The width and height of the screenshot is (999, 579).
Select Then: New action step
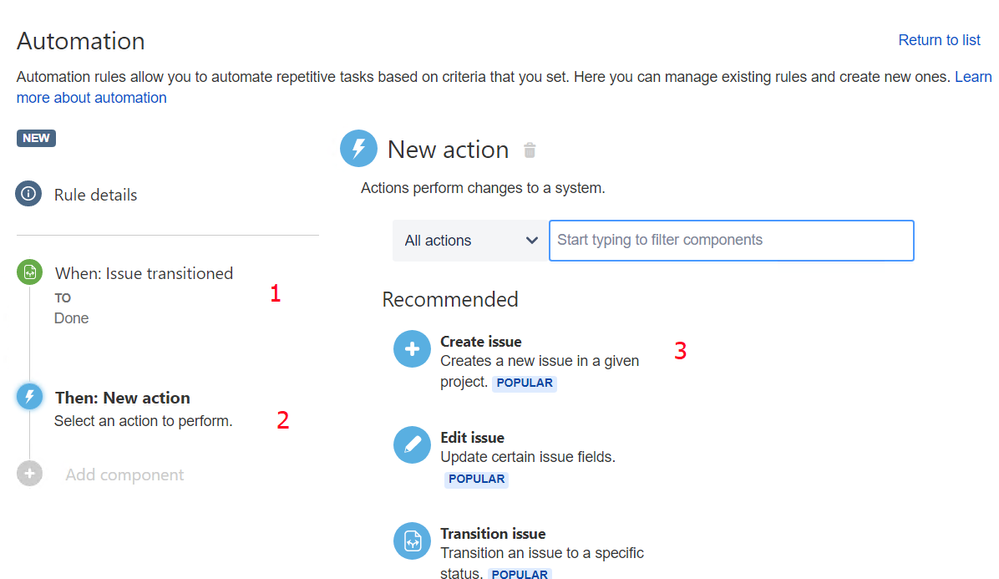click(x=122, y=397)
